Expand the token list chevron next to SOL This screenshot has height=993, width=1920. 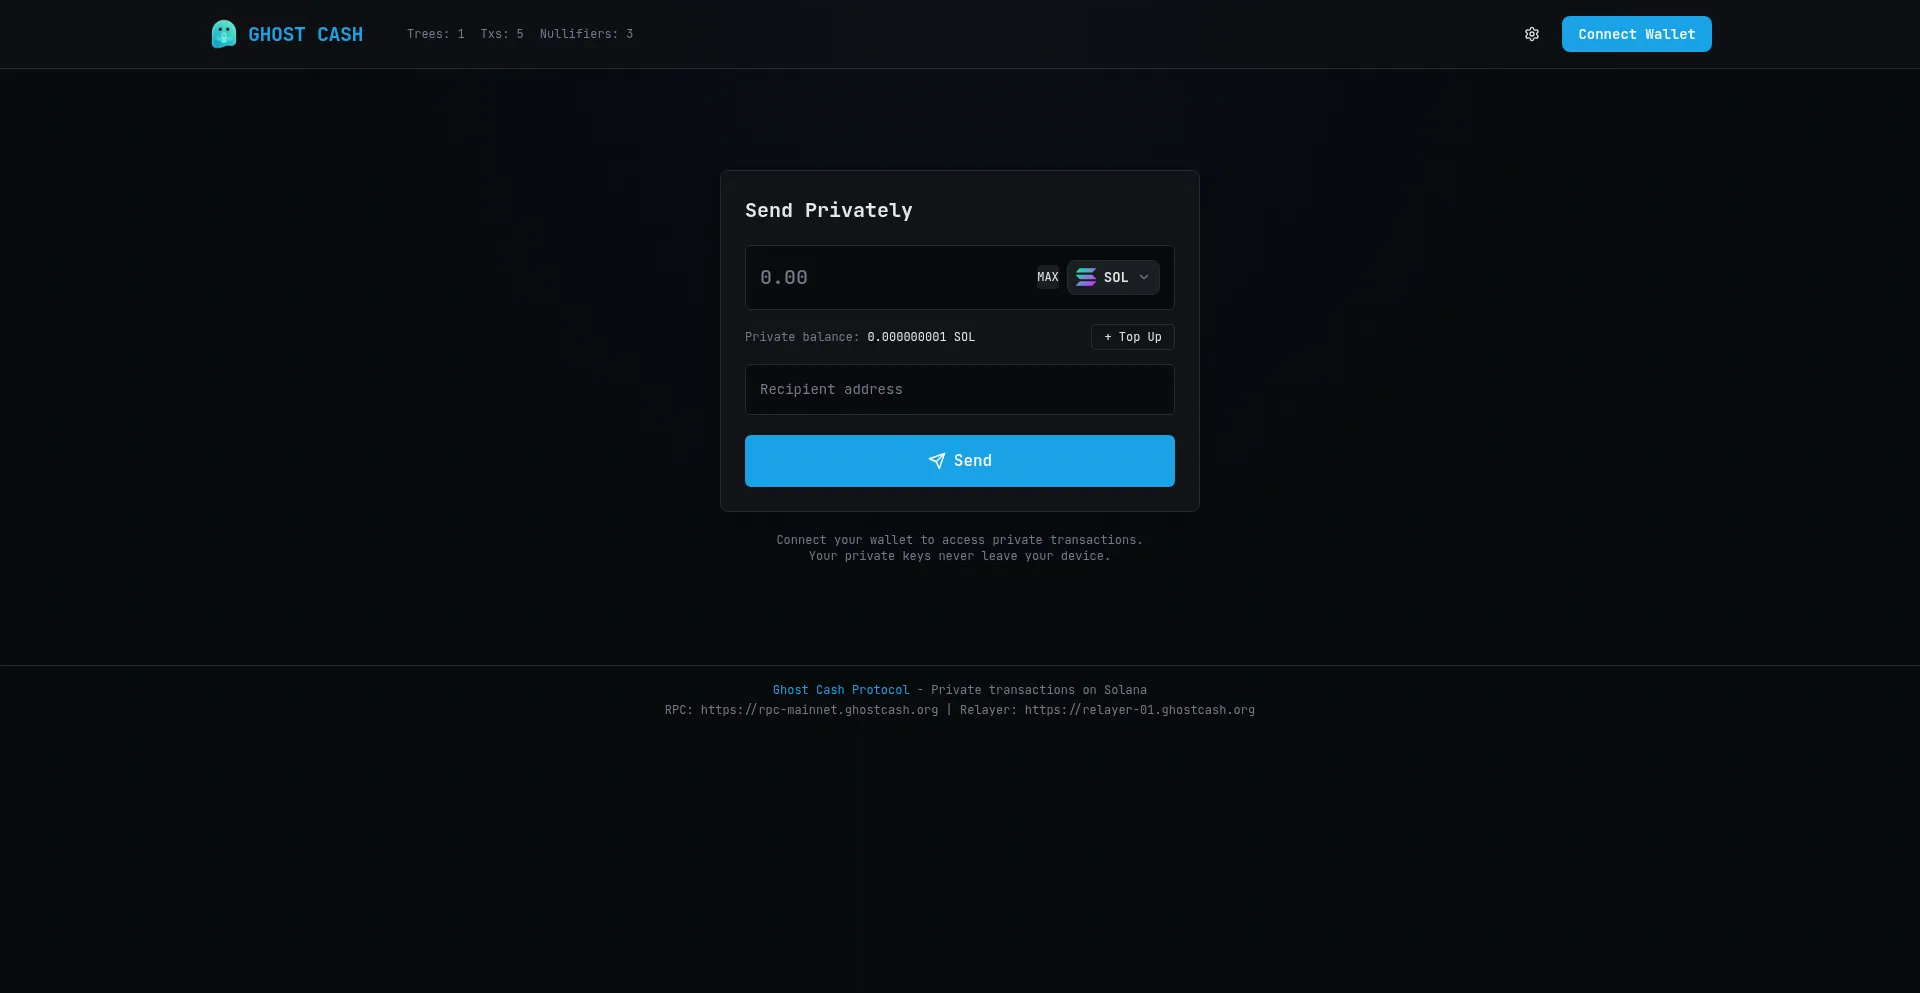coord(1145,277)
